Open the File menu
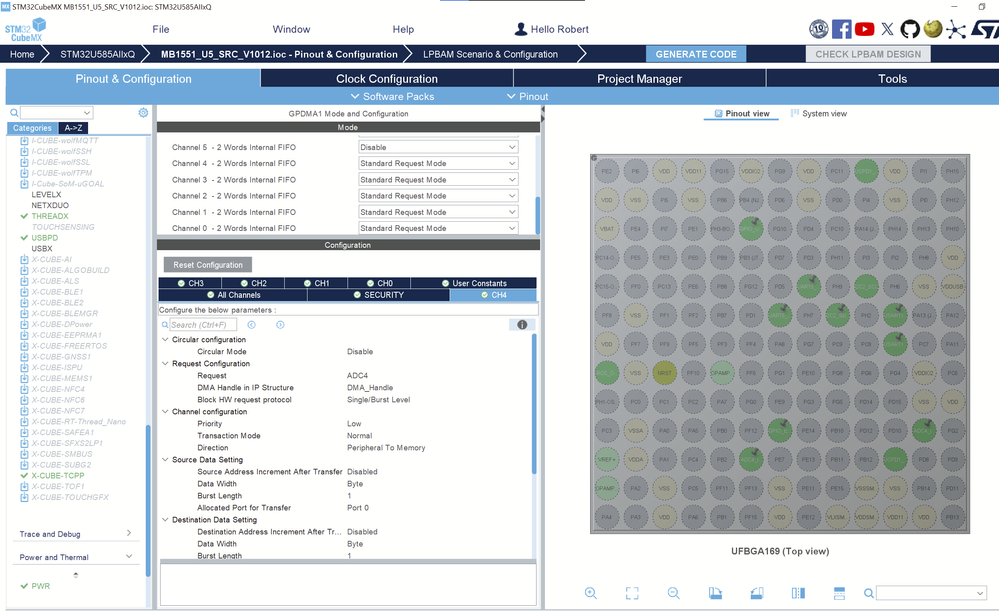This screenshot has width=999, height=612. point(161,29)
